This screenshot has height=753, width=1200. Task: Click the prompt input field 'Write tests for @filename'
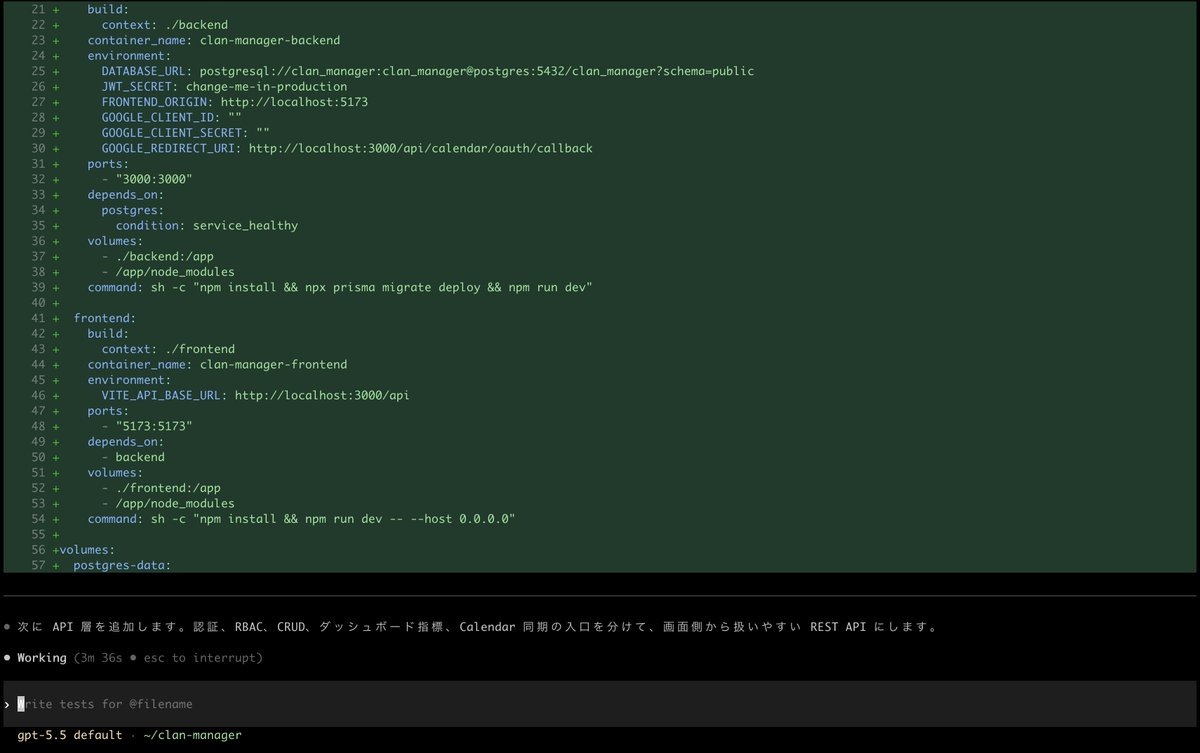pyautogui.click(x=600, y=704)
